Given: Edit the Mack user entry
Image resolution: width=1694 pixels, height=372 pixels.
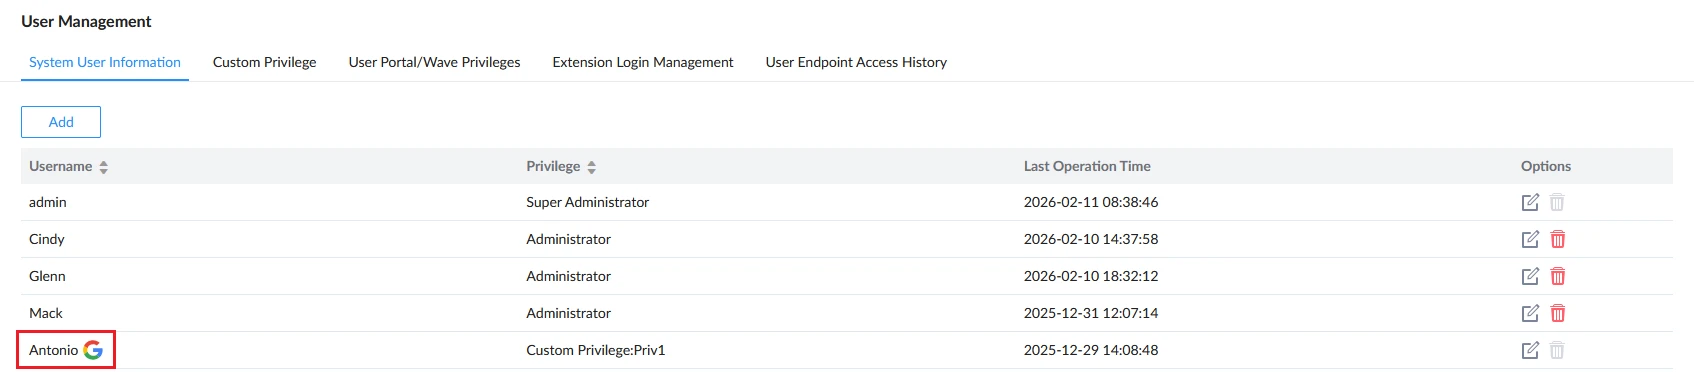Looking at the screenshot, I should pyautogui.click(x=1530, y=313).
